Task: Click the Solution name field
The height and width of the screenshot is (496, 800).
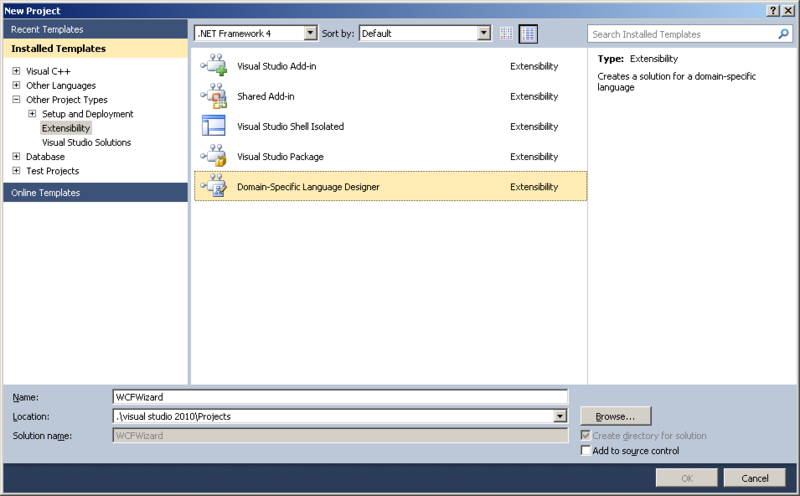Action: tap(340, 436)
